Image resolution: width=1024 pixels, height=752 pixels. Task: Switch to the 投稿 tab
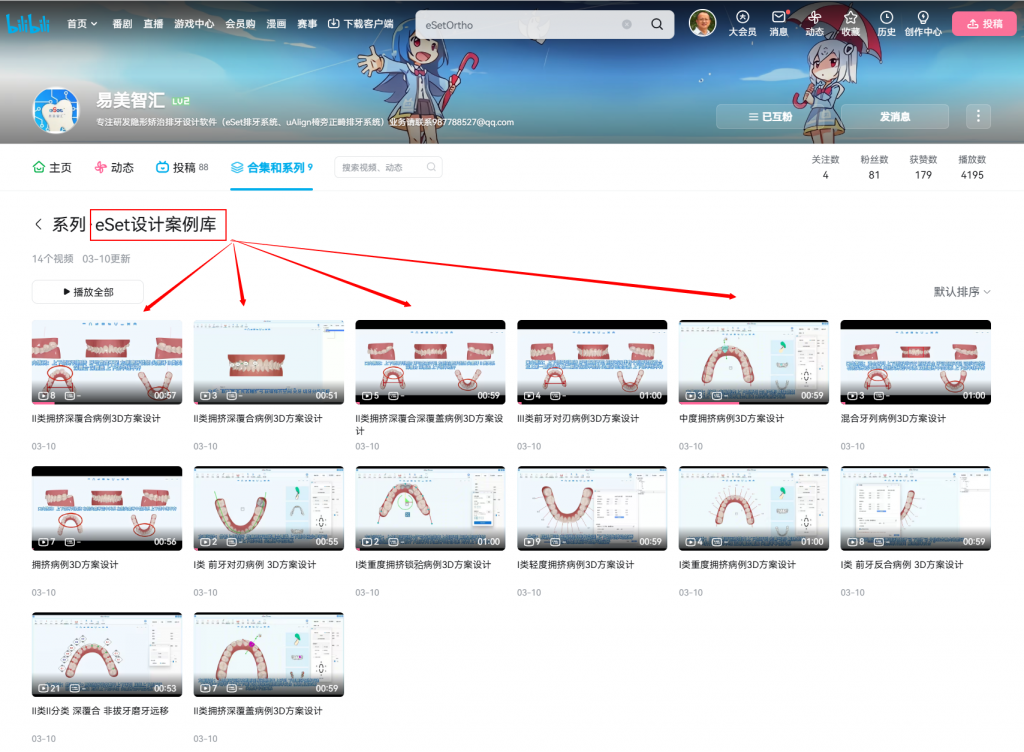(181, 168)
